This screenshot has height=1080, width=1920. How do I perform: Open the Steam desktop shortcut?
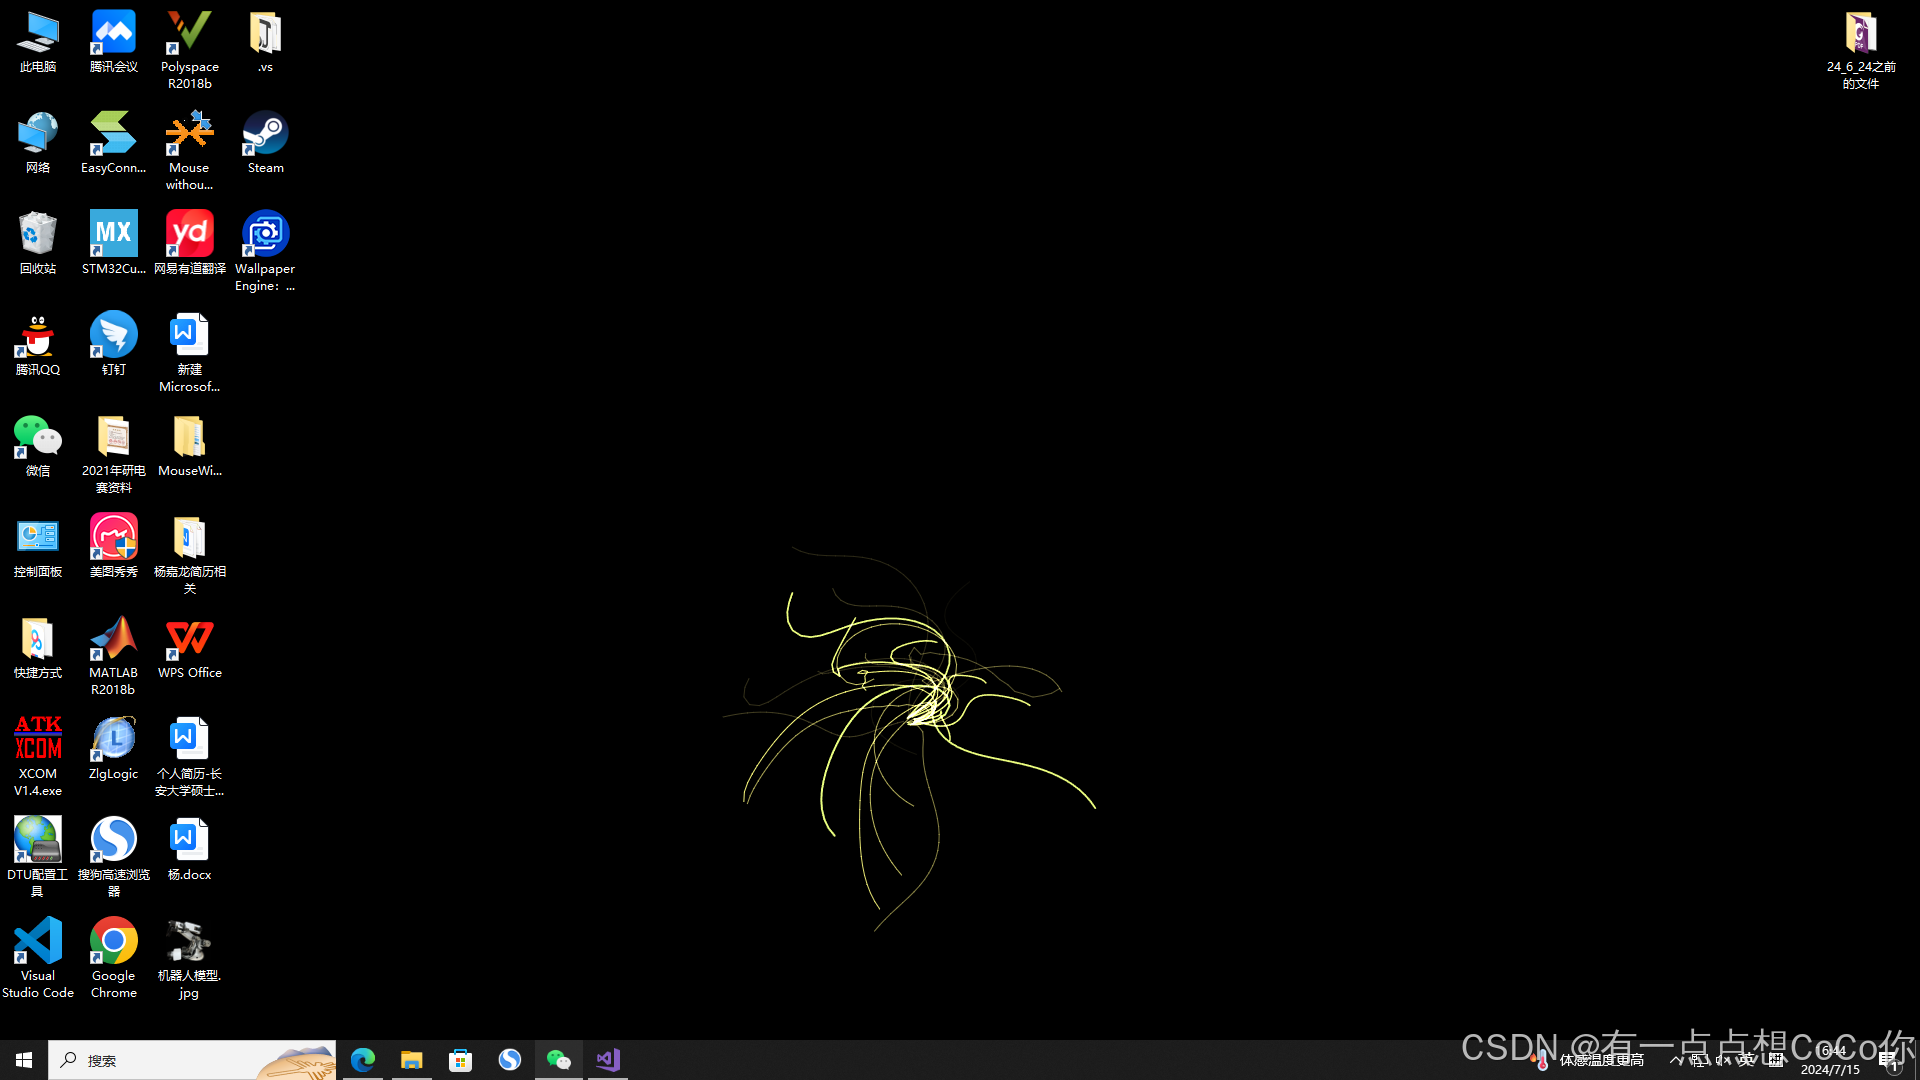tap(265, 140)
